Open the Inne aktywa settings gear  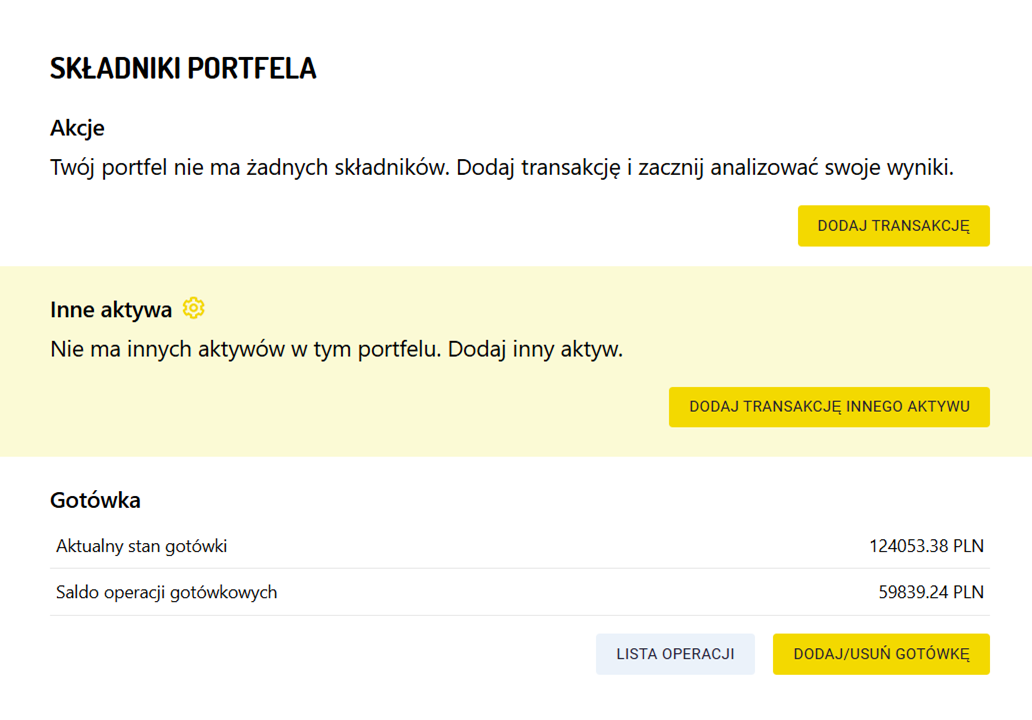click(194, 309)
